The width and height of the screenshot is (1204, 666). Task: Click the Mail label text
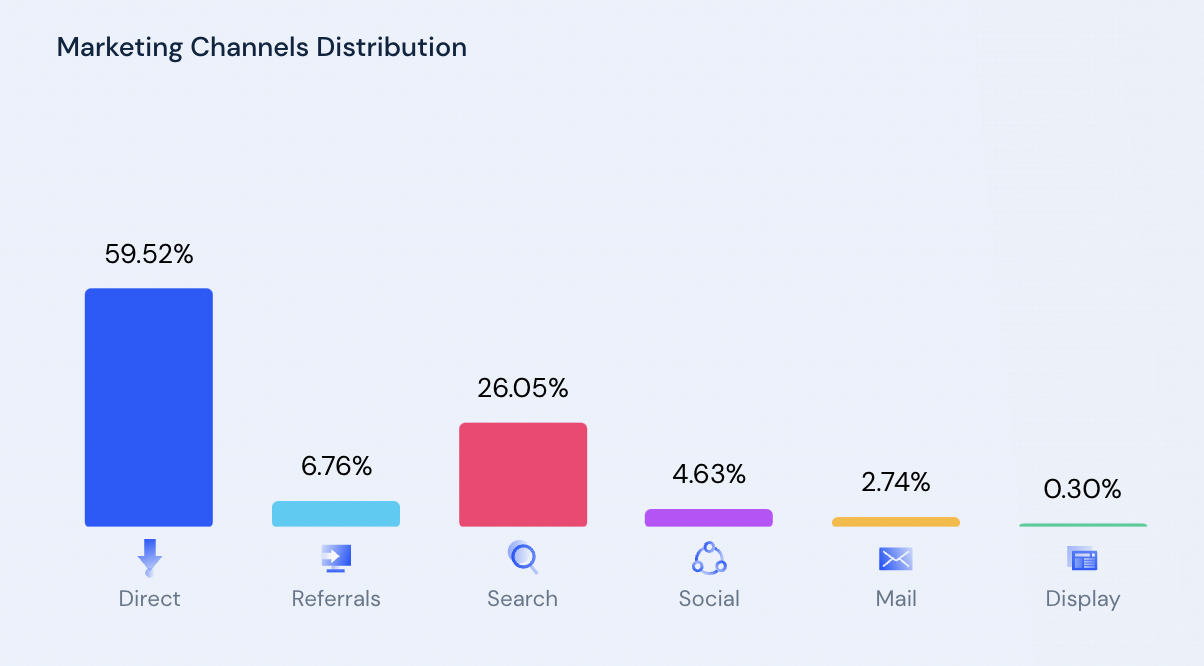tap(896, 599)
